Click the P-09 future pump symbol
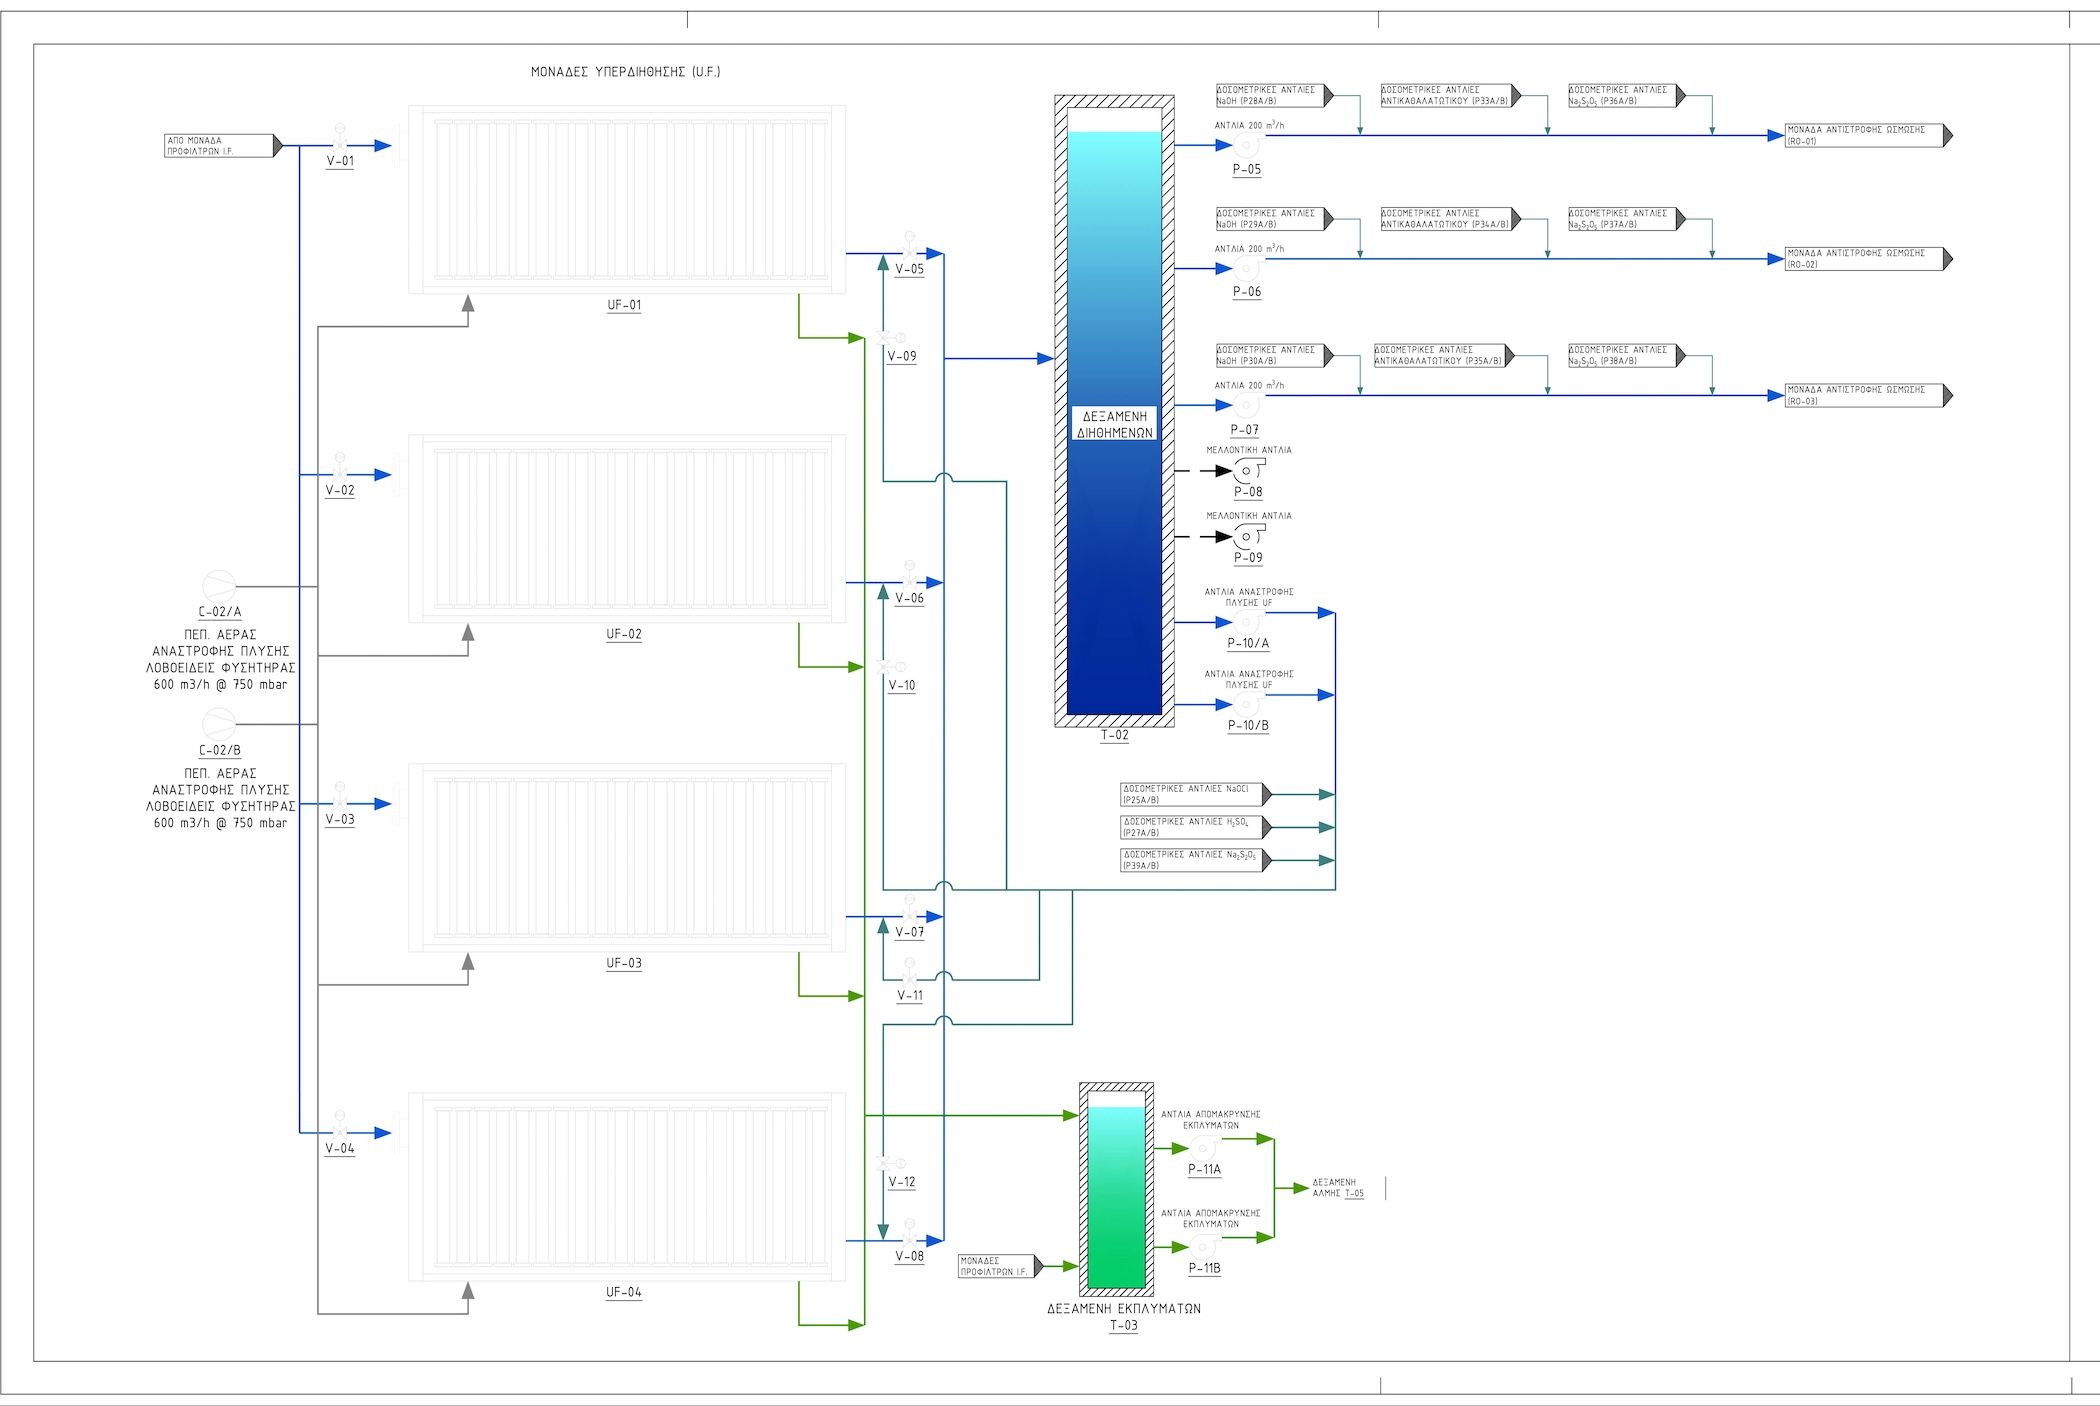 pos(1248,537)
